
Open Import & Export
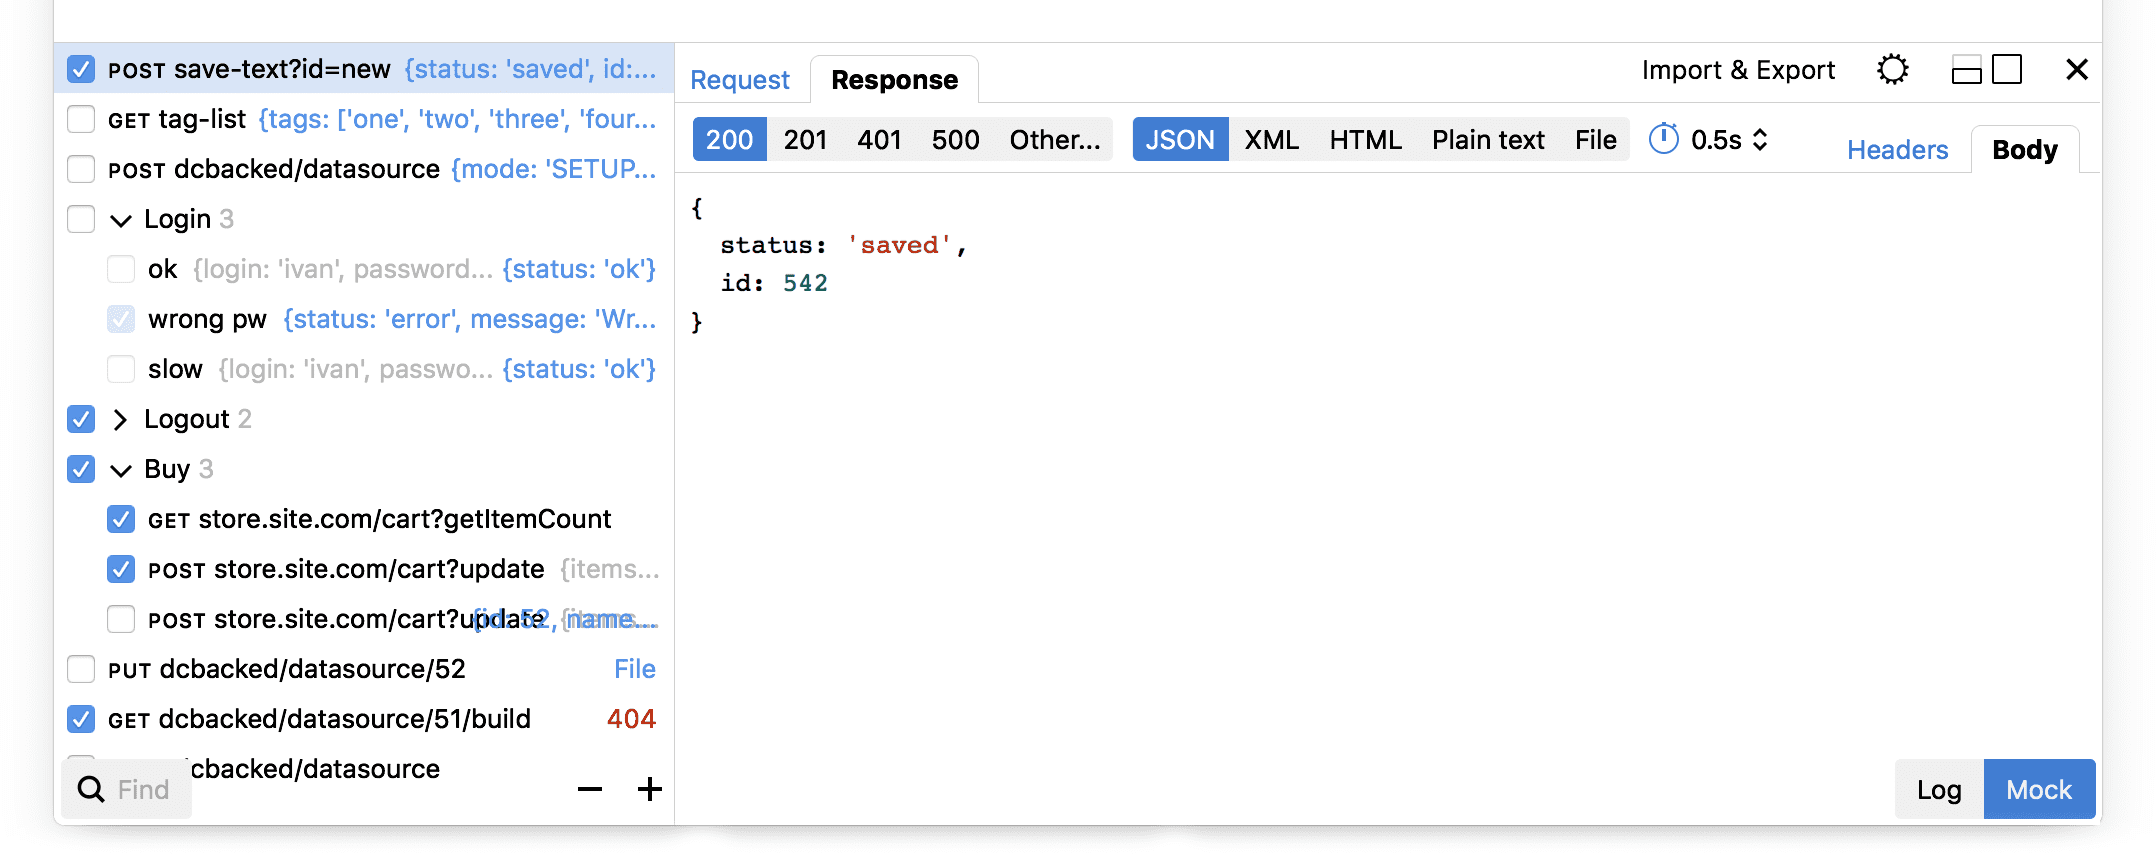point(1738,70)
